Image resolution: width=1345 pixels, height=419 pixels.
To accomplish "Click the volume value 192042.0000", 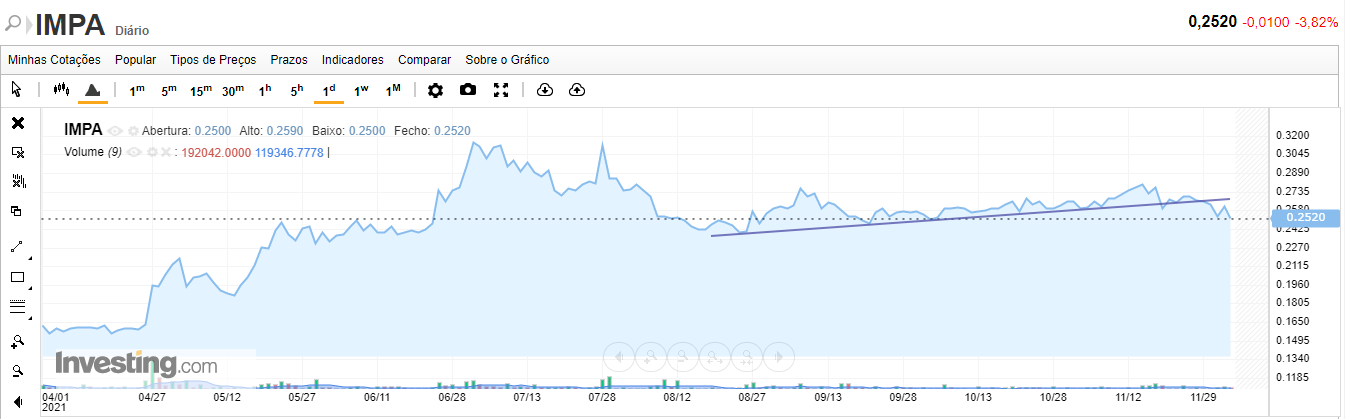I will (x=216, y=152).
